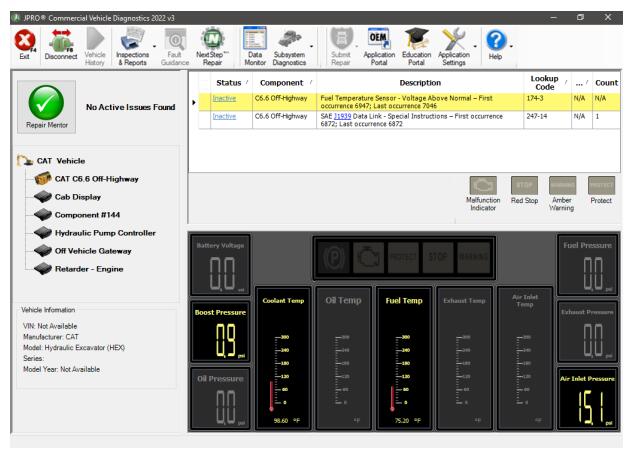
Task: Click lookup code 247-14
Action: [537, 116]
